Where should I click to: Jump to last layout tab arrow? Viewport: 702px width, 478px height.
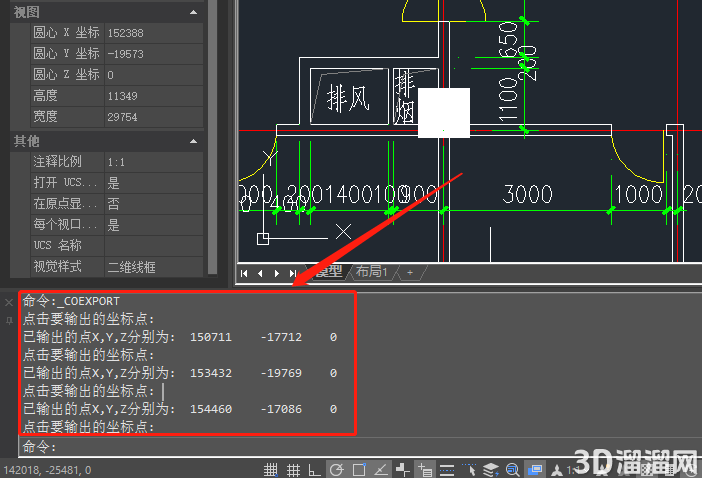click(x=293, y=273)
